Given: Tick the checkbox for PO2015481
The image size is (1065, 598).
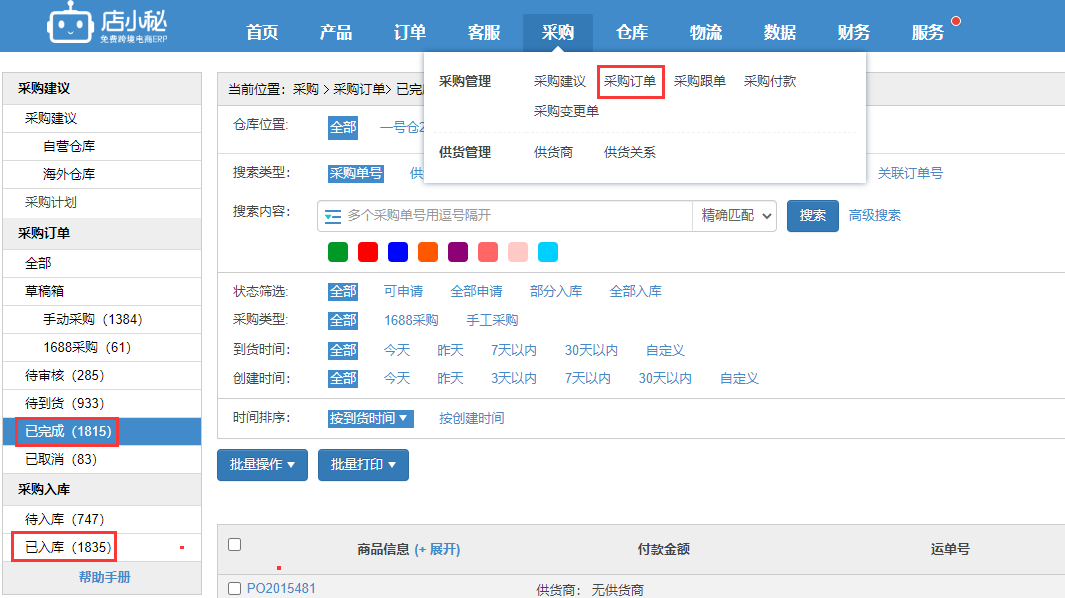Looking at the screenshot, I should click(235, 588).
